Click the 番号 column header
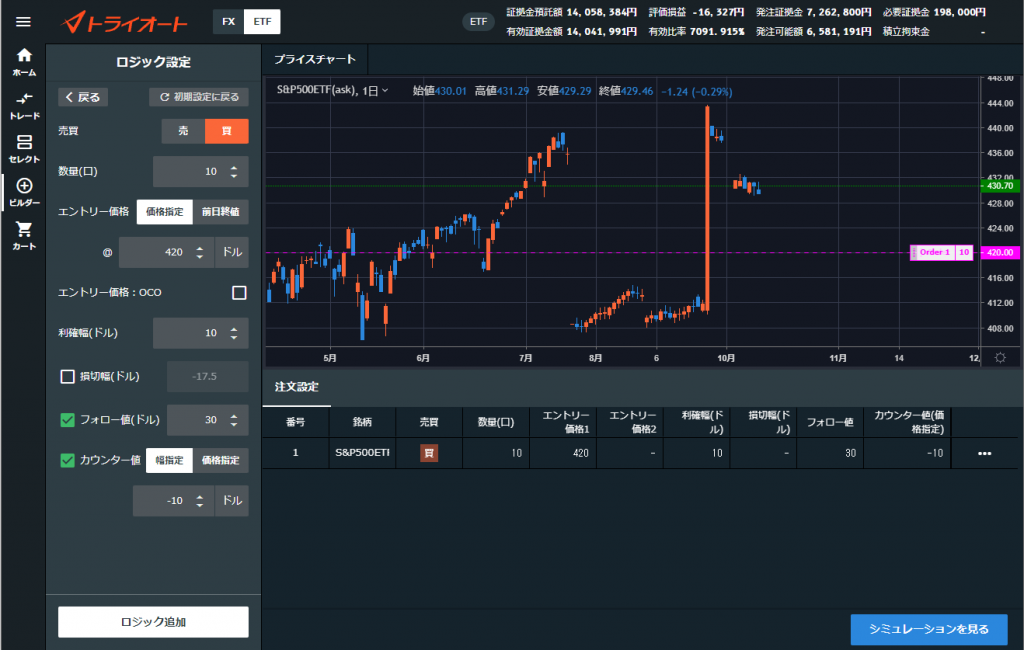 [296, 422]
